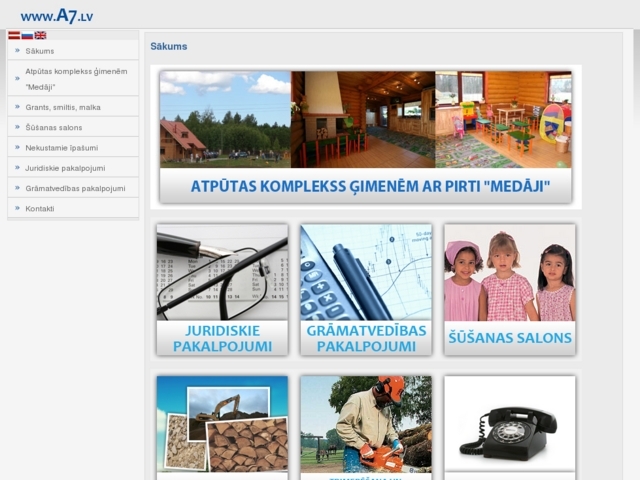Screen dimensions: 640x480
Task: Click the Sākums page heading
Action: click(x=169, y=47)
